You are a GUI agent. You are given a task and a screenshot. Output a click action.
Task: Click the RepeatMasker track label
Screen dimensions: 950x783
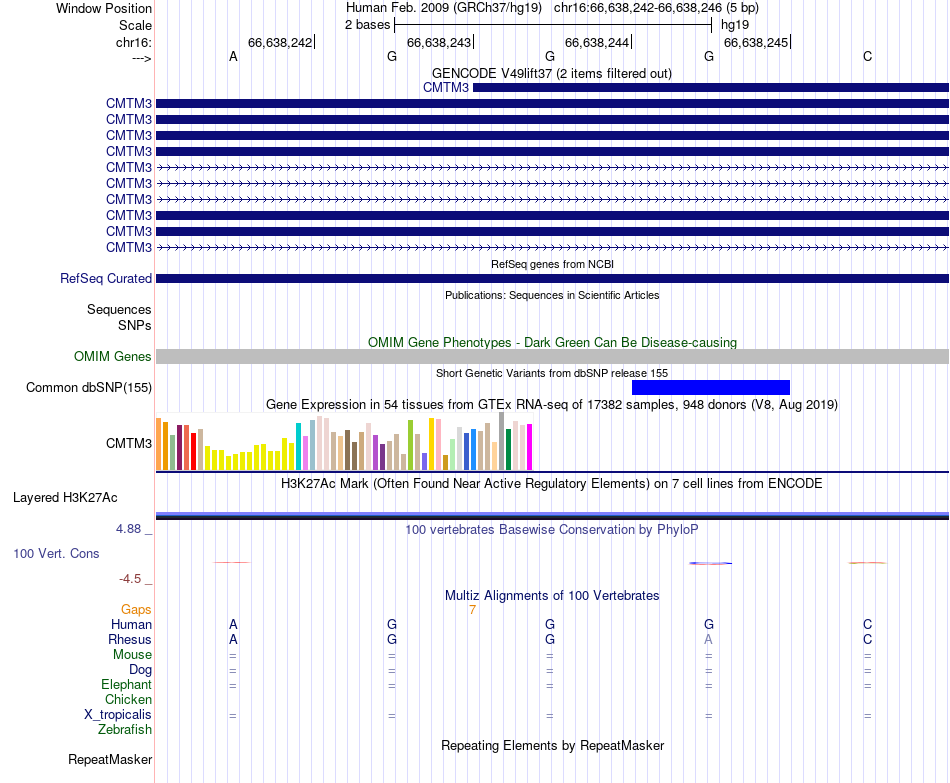click(110, 759)
